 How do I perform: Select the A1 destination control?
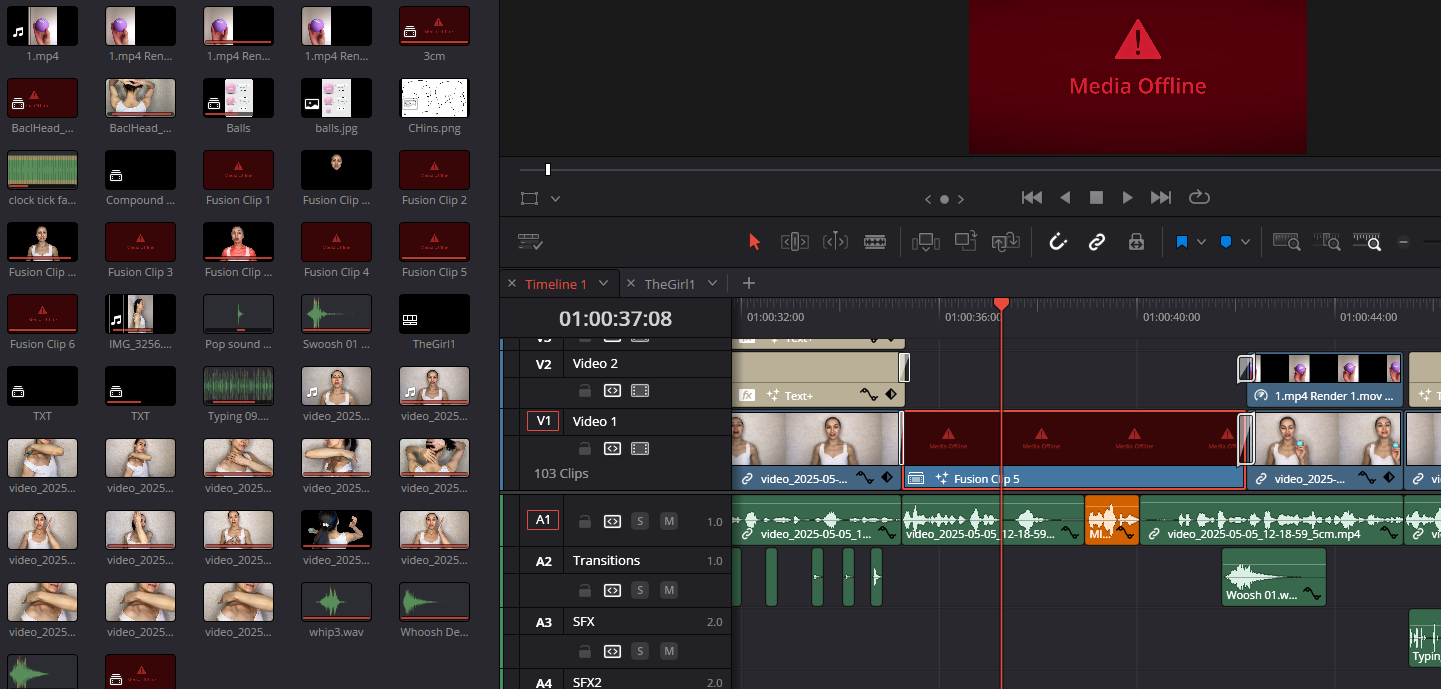coord(543,520)
